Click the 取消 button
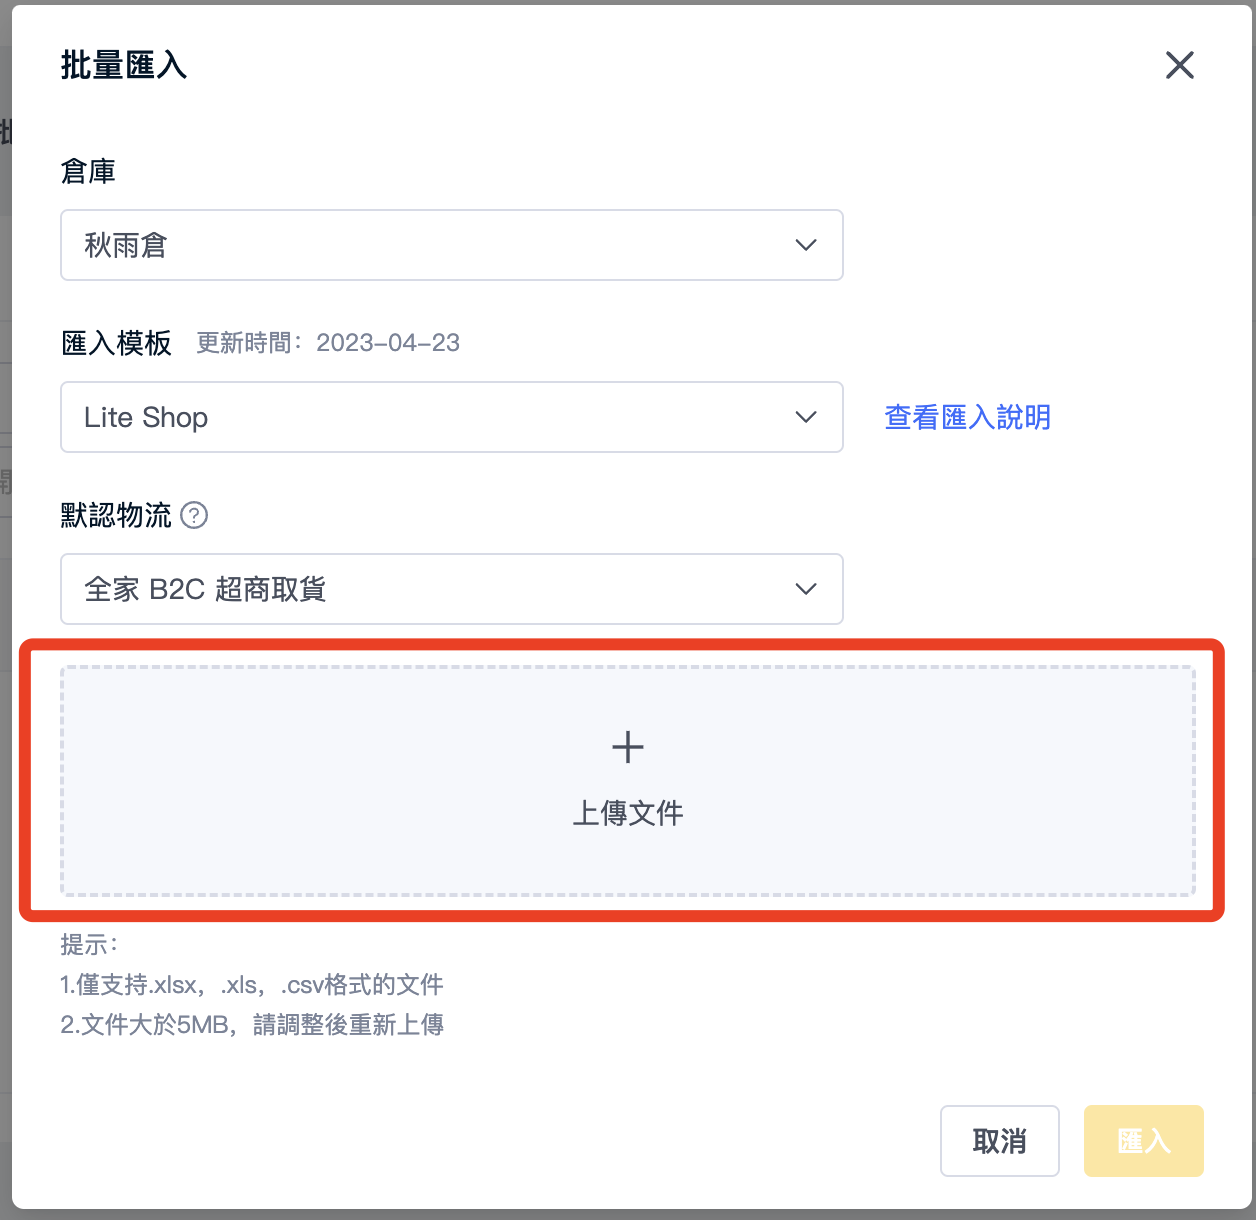The image size is (1256, 1220). 1000,1141
